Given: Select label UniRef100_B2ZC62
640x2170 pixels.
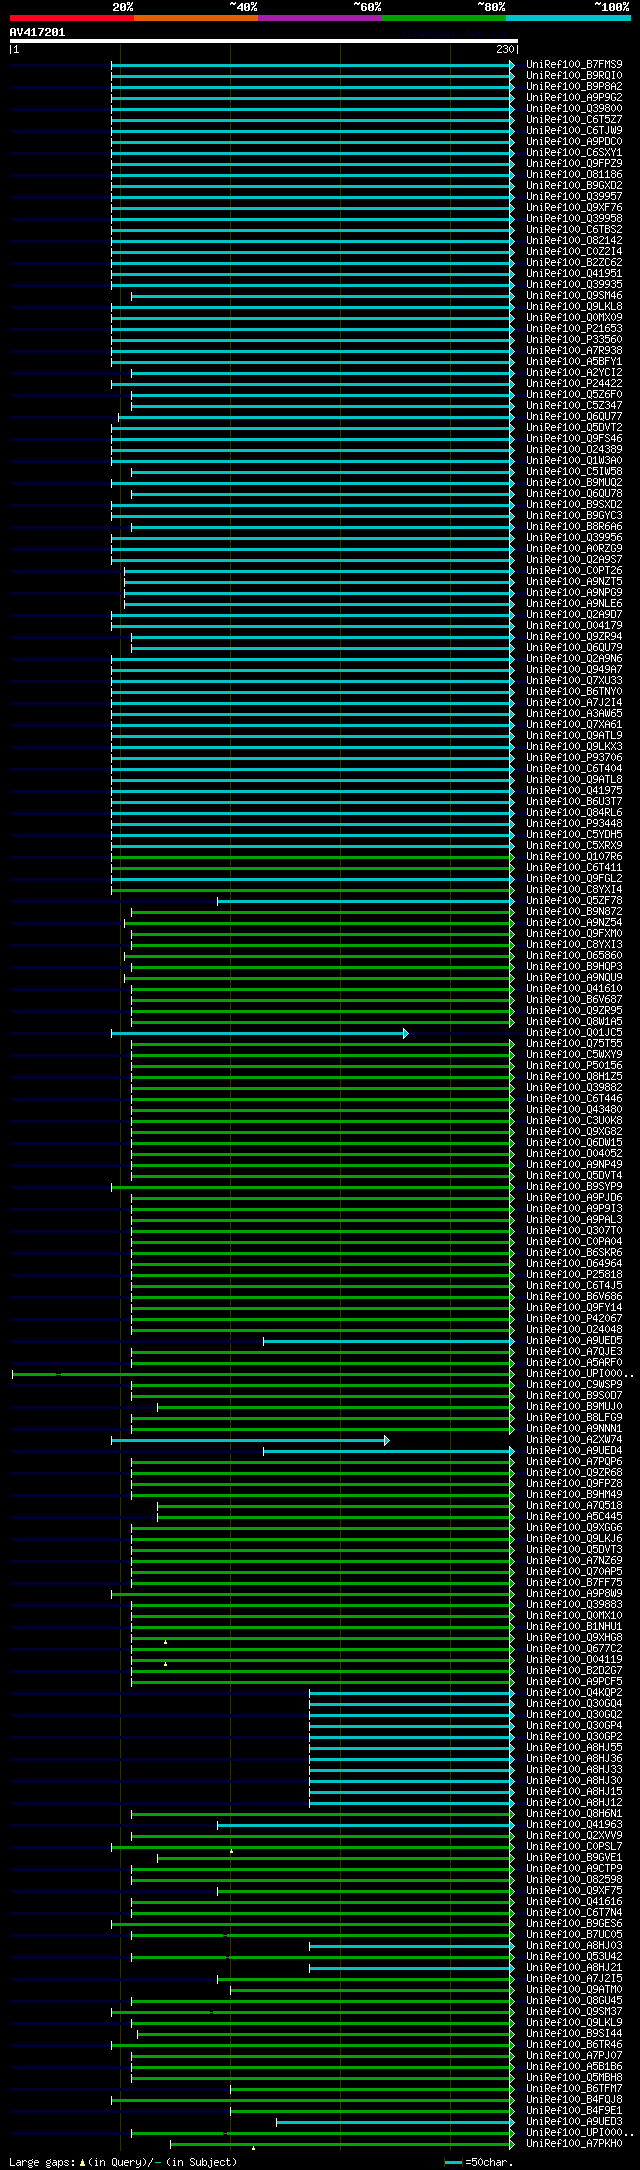Looking at the screenshot, I should pyautogui.click(x=574, y=263).
